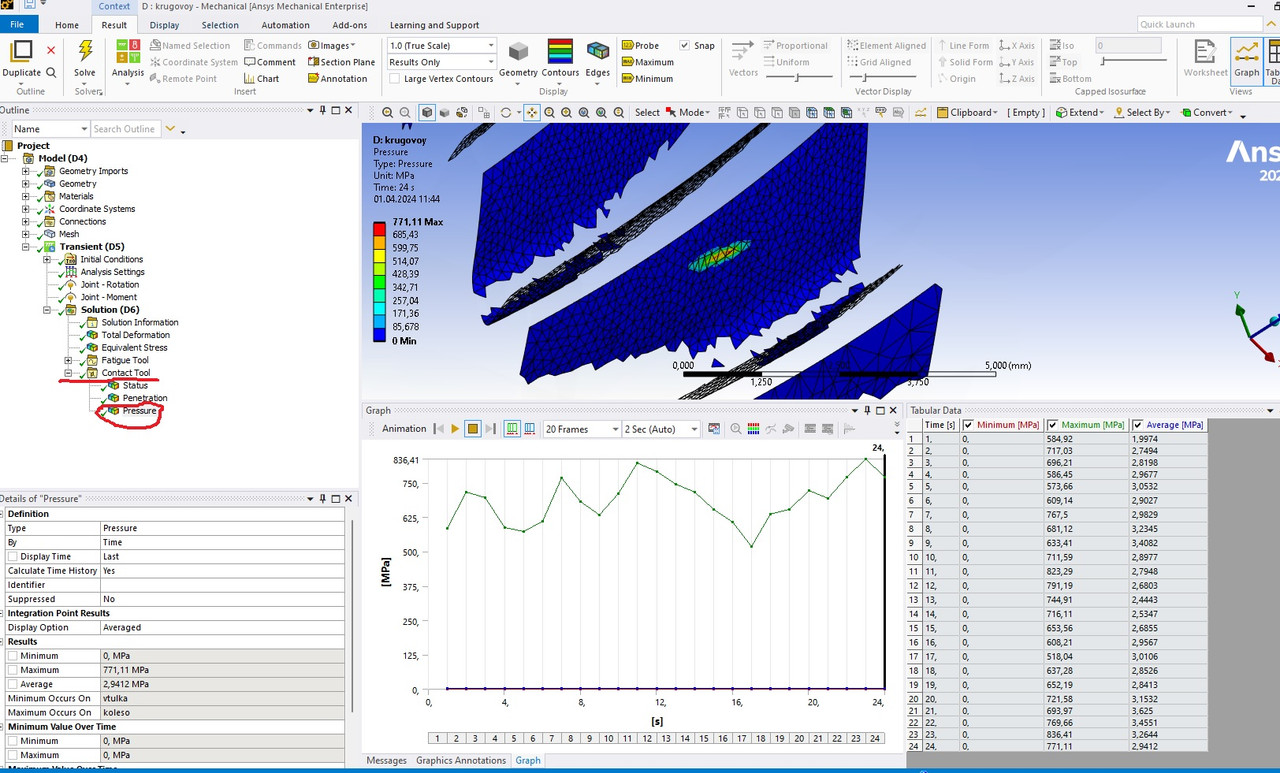
Task: Insert a Comment
Action: point(269,62)
